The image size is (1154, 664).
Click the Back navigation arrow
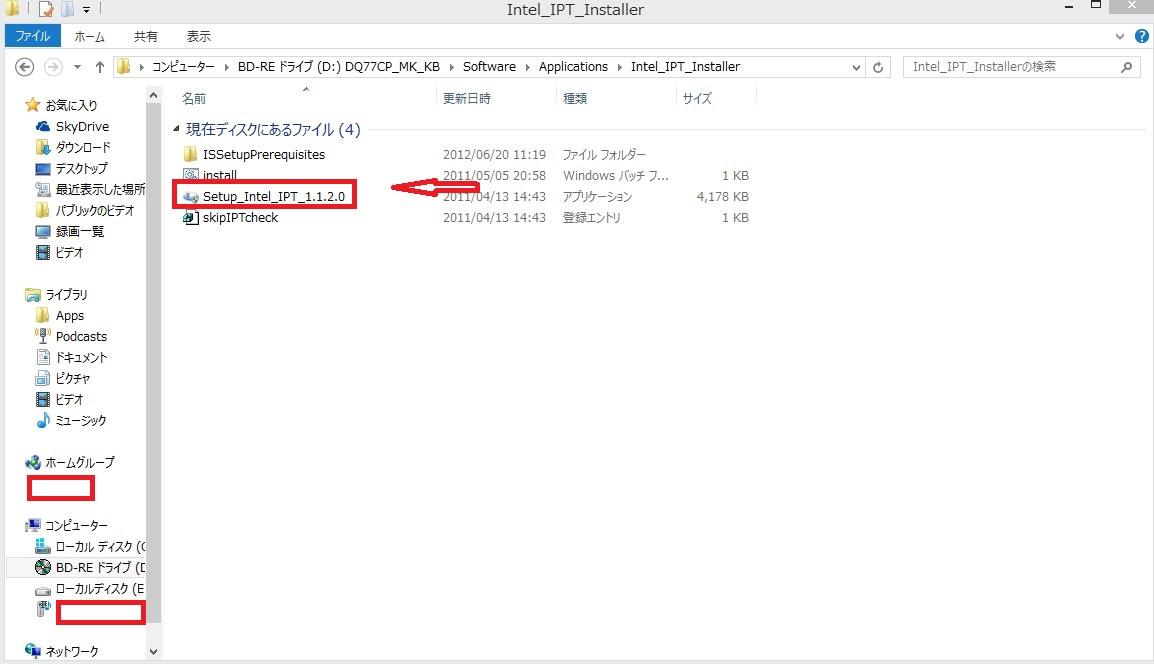coord(24,67)
